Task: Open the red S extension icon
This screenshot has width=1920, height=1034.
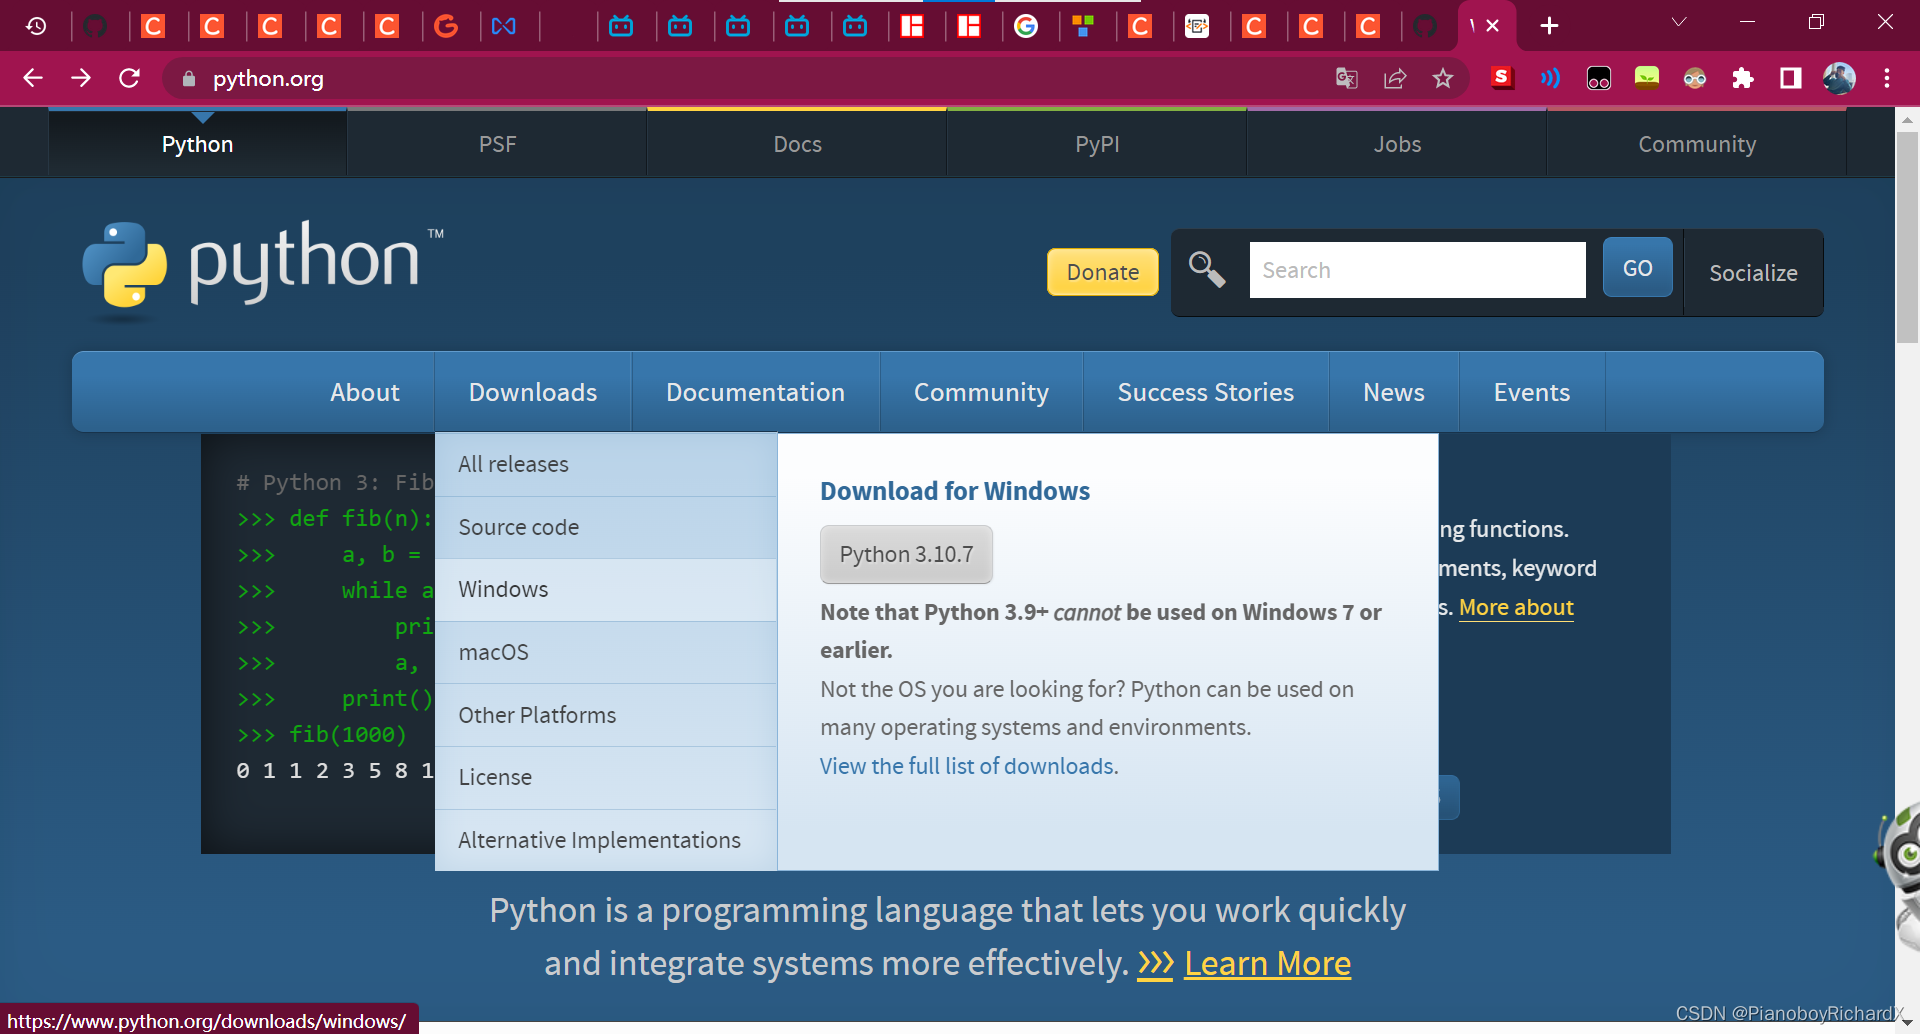Action: (x=1502, y=78)
